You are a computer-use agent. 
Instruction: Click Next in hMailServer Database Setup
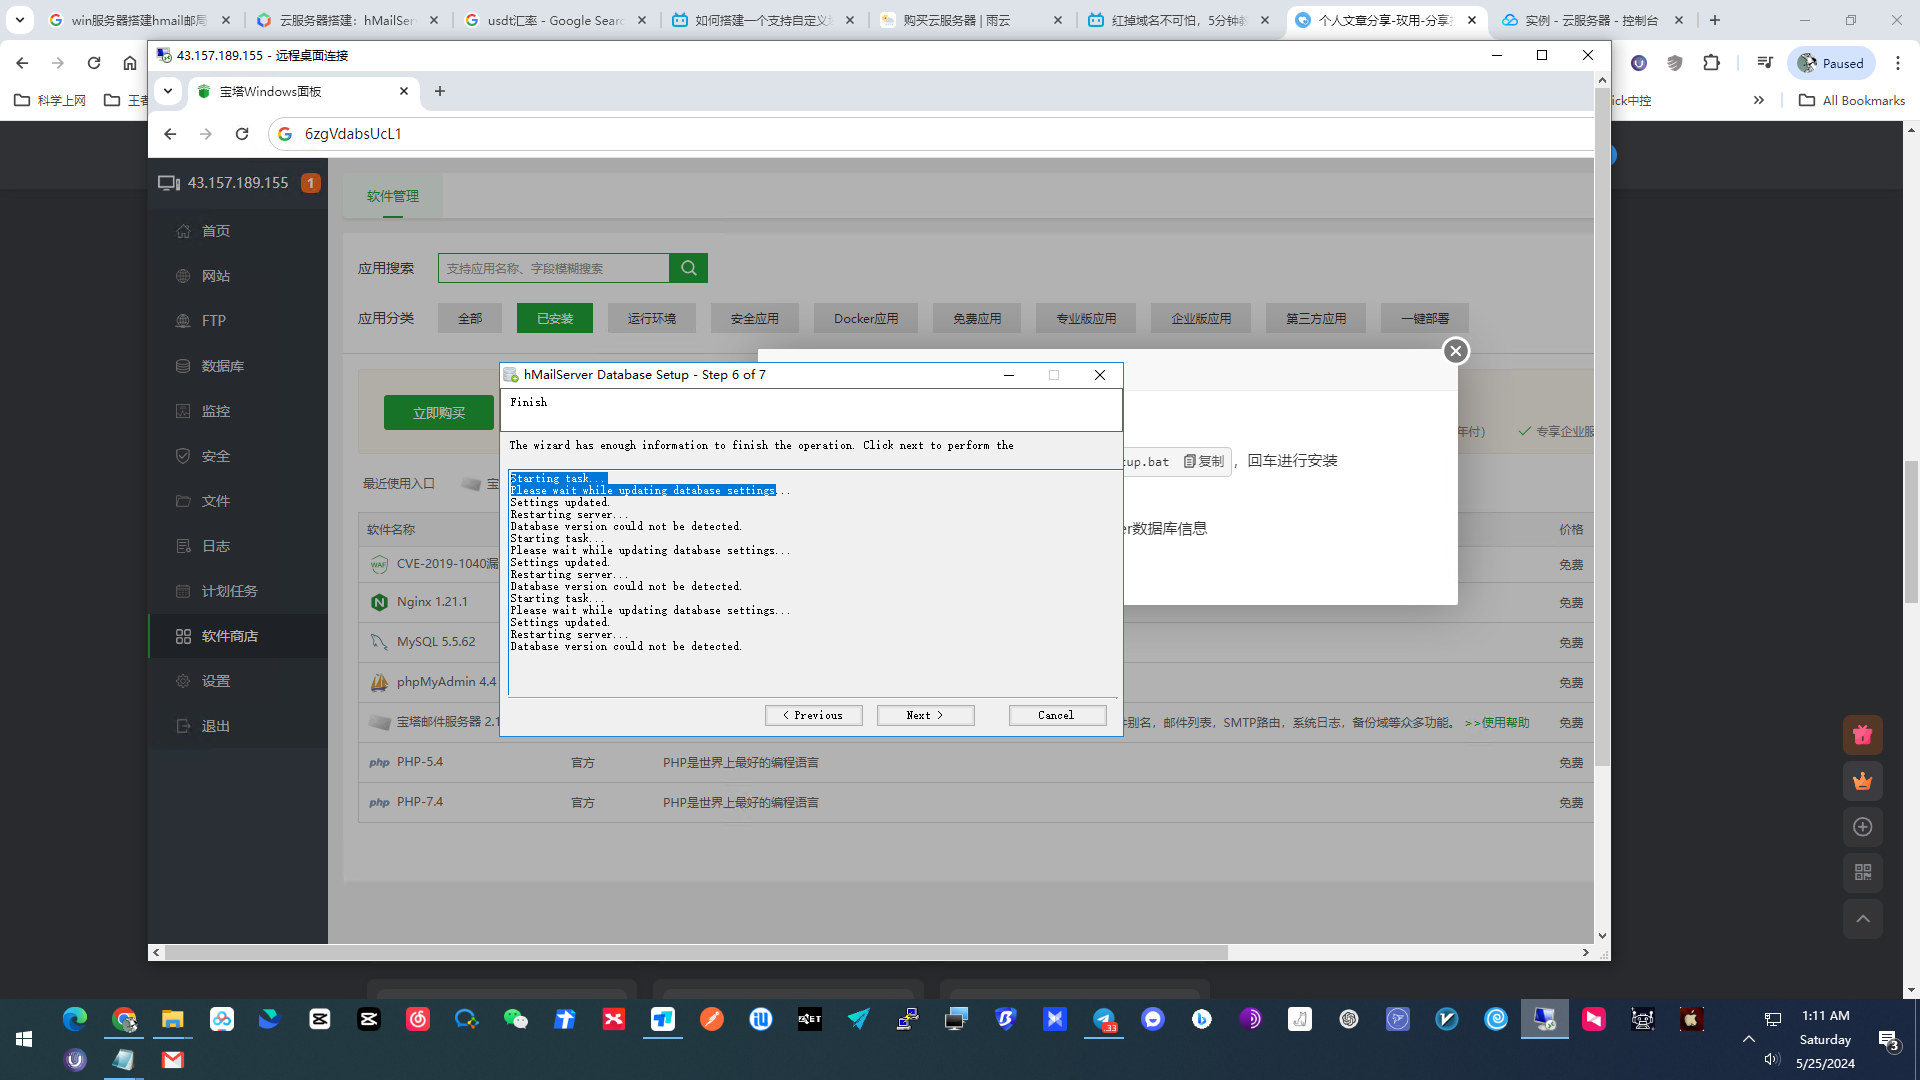tap(925, 715)
